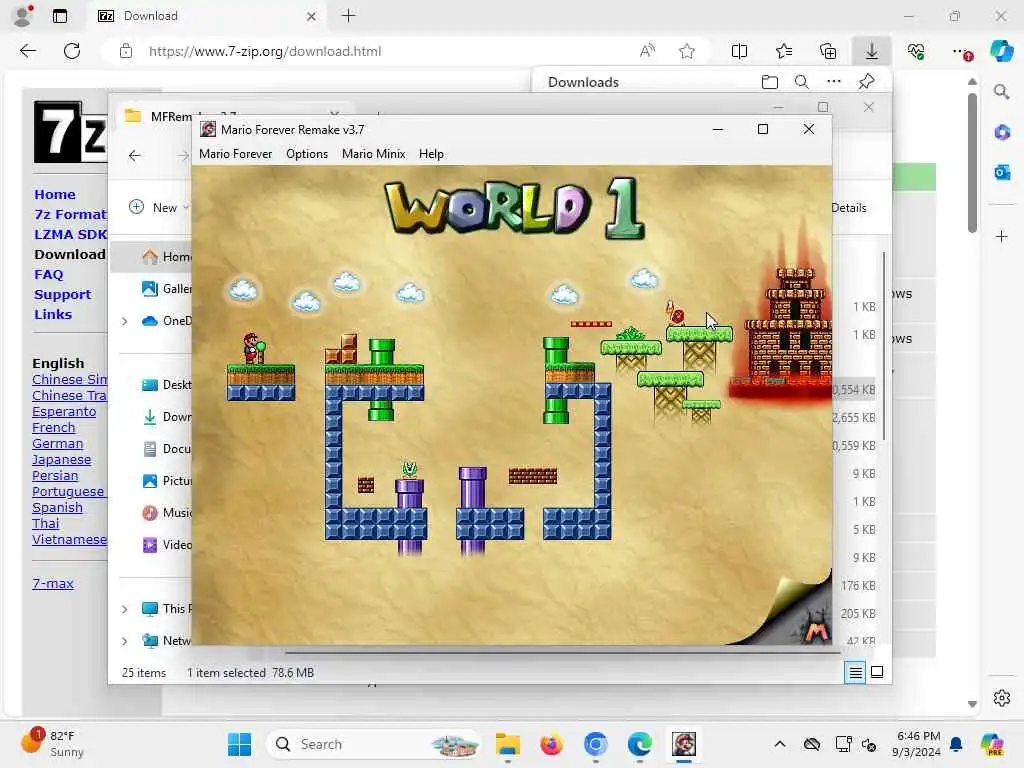The width and height of the screenshot is (1024, 768).
Task: Open a new browser tab
Action: (349, 16)
